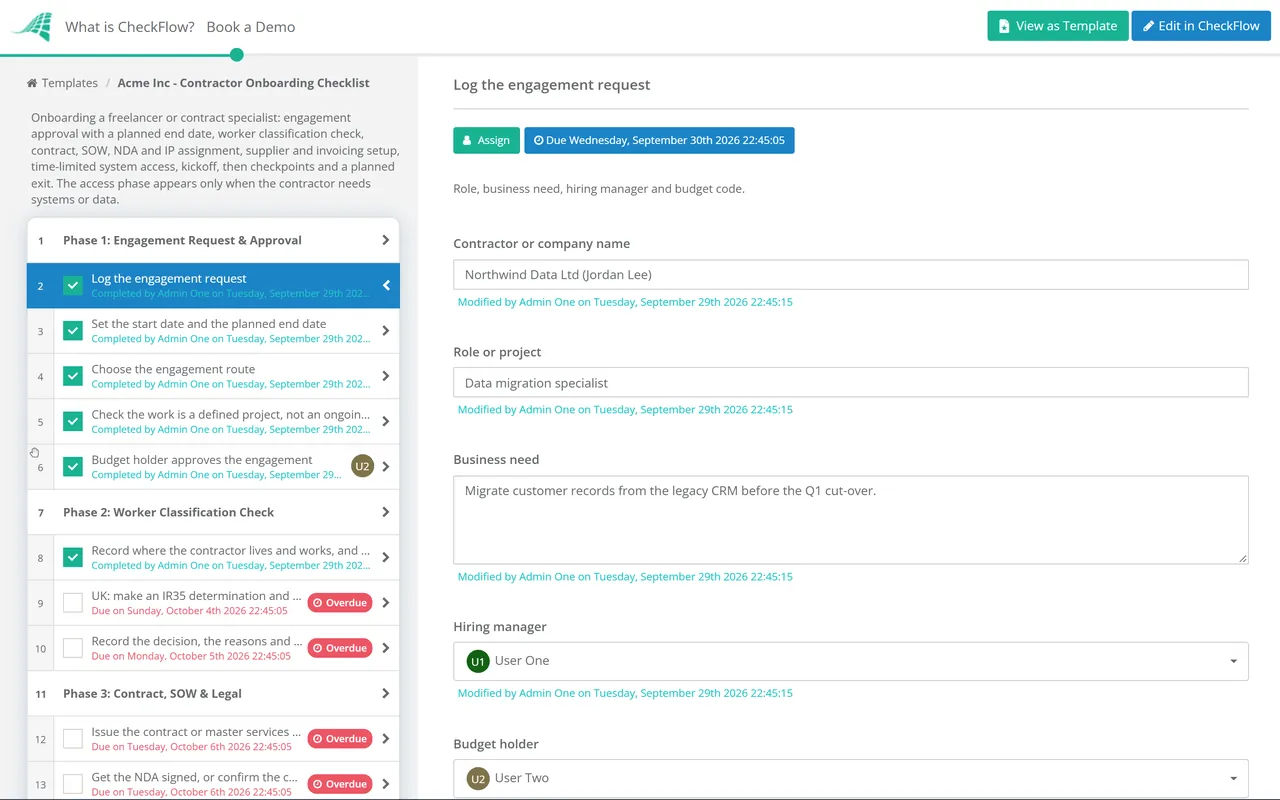Click the U2 avatar in Budget holder field
Viewport: 1280px width, 800px height.
tap(478, 778)
